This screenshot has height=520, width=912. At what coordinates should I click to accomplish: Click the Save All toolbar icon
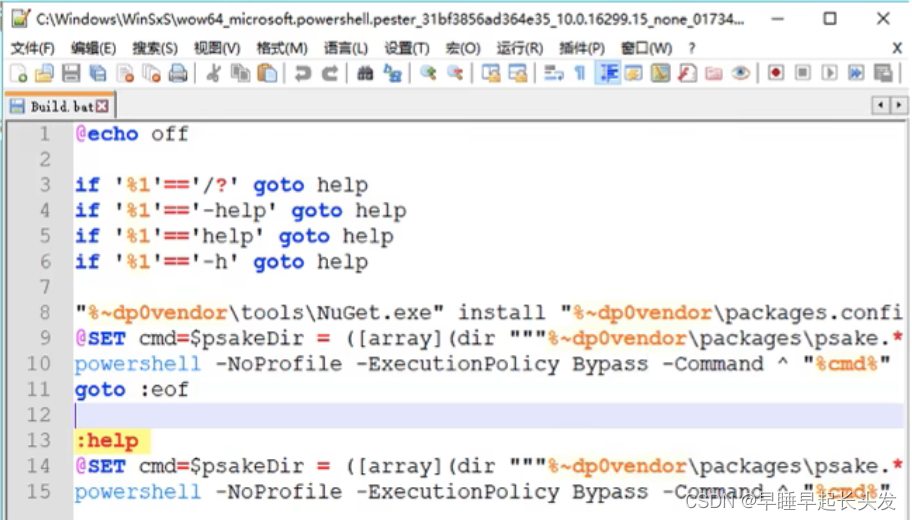pyautogui.click(x=98, y=73)
